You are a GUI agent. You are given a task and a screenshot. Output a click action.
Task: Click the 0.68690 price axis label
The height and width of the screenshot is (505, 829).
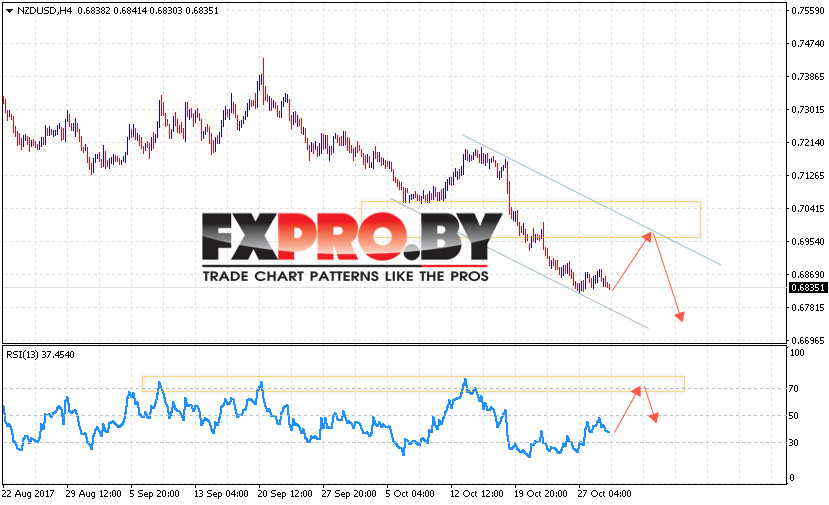click(808, 274)
